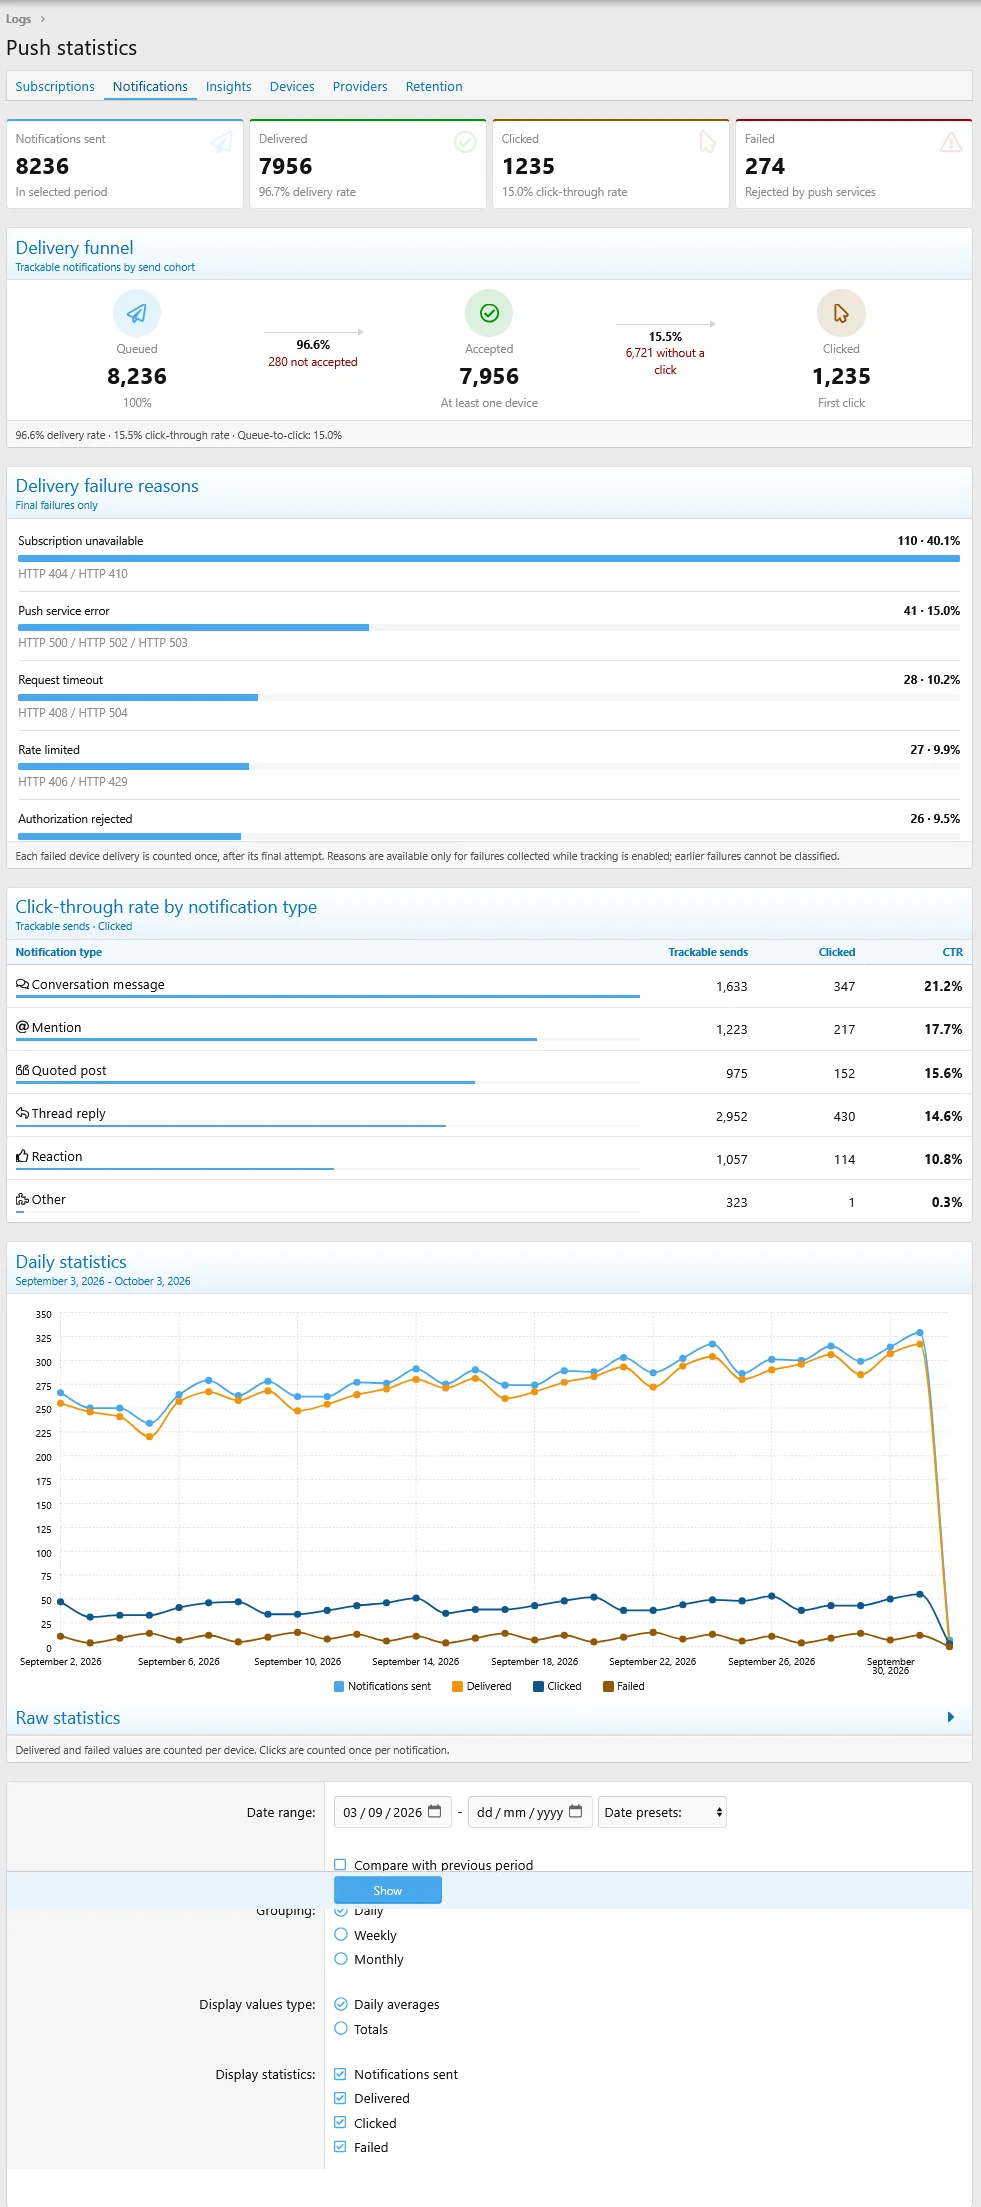This screenshot has width=981, height=2207.
Task: Click '6,721 without a click' text
Action: click(x=665, y=361)
